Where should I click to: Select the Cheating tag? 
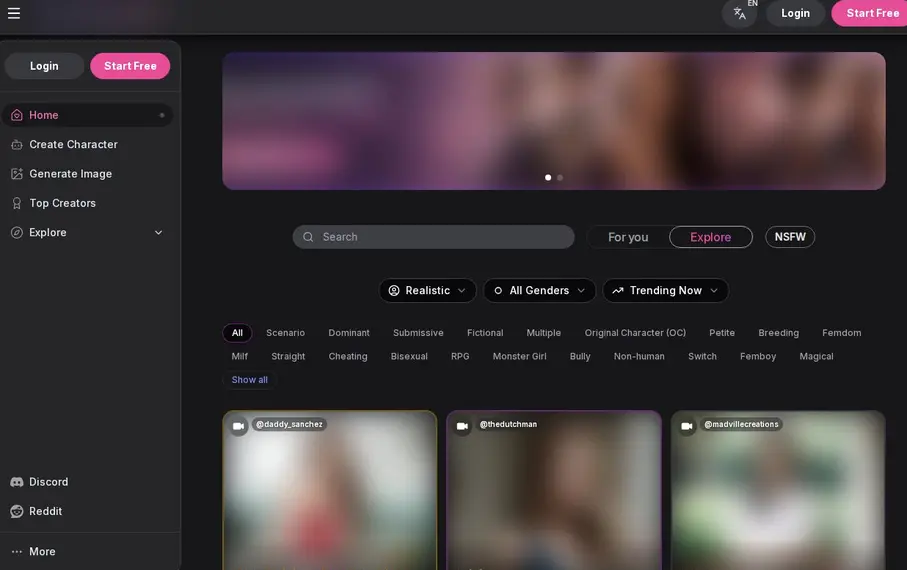348,356
